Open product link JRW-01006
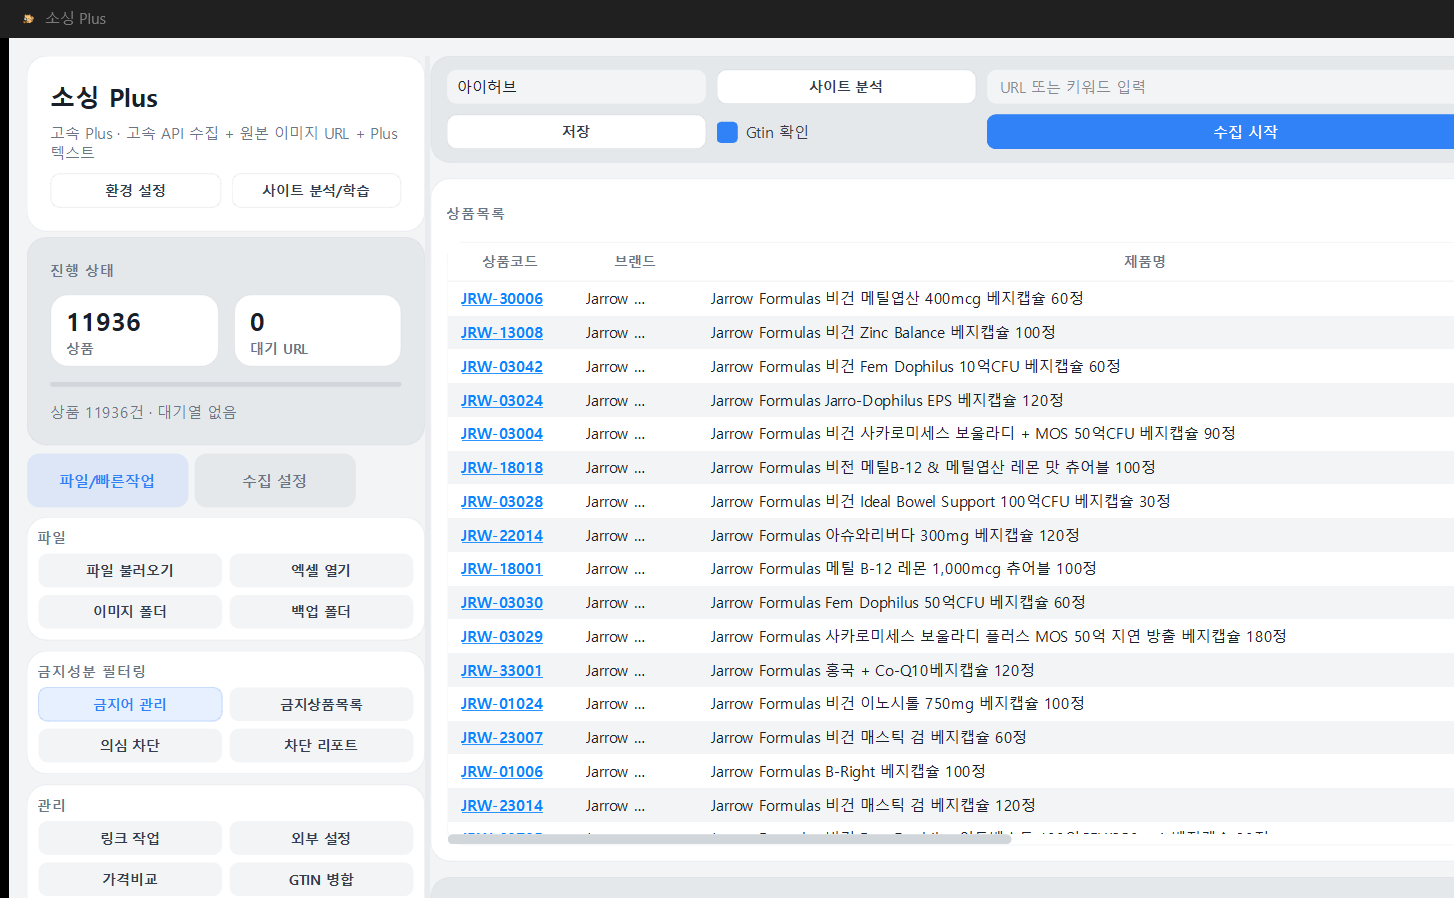Image resolution: width=1454 pixels, height=898 pixels. [502, 772]
